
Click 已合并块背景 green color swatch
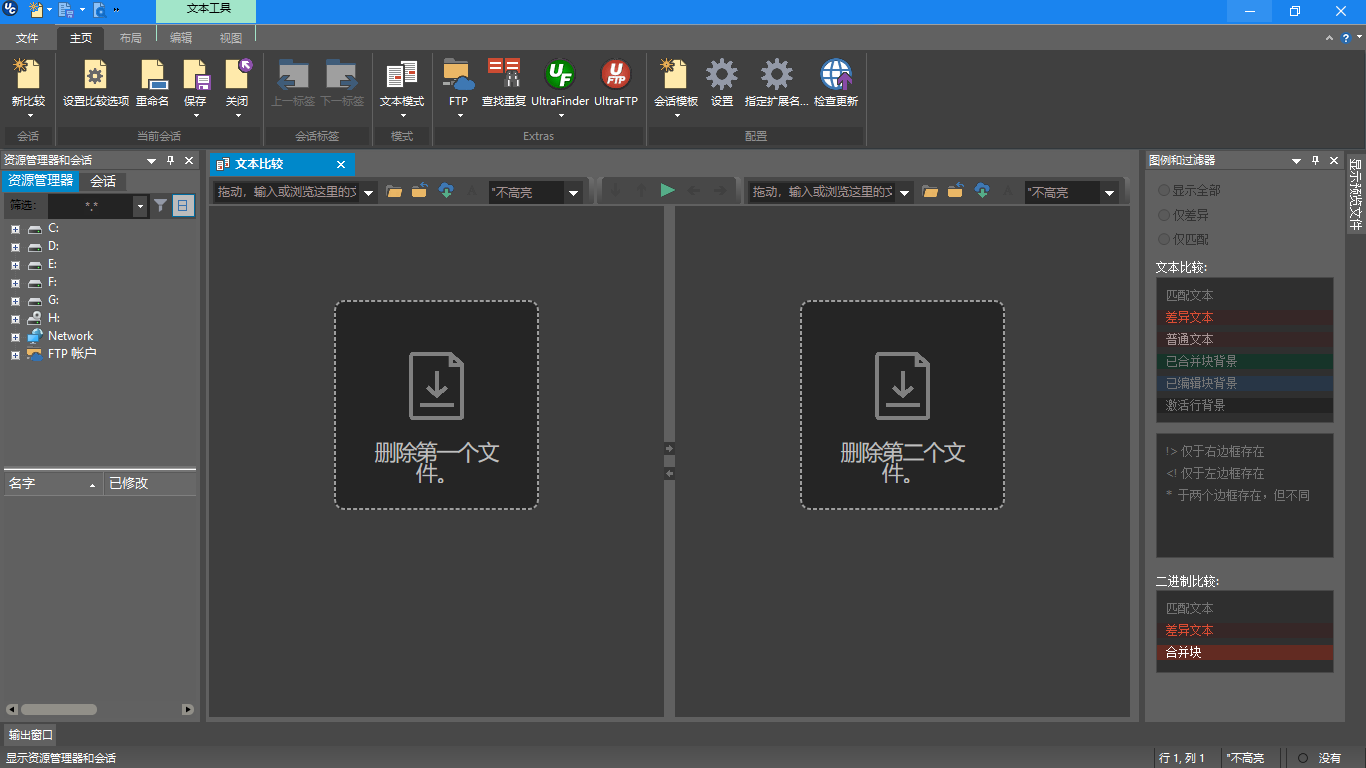point(1245,361)
